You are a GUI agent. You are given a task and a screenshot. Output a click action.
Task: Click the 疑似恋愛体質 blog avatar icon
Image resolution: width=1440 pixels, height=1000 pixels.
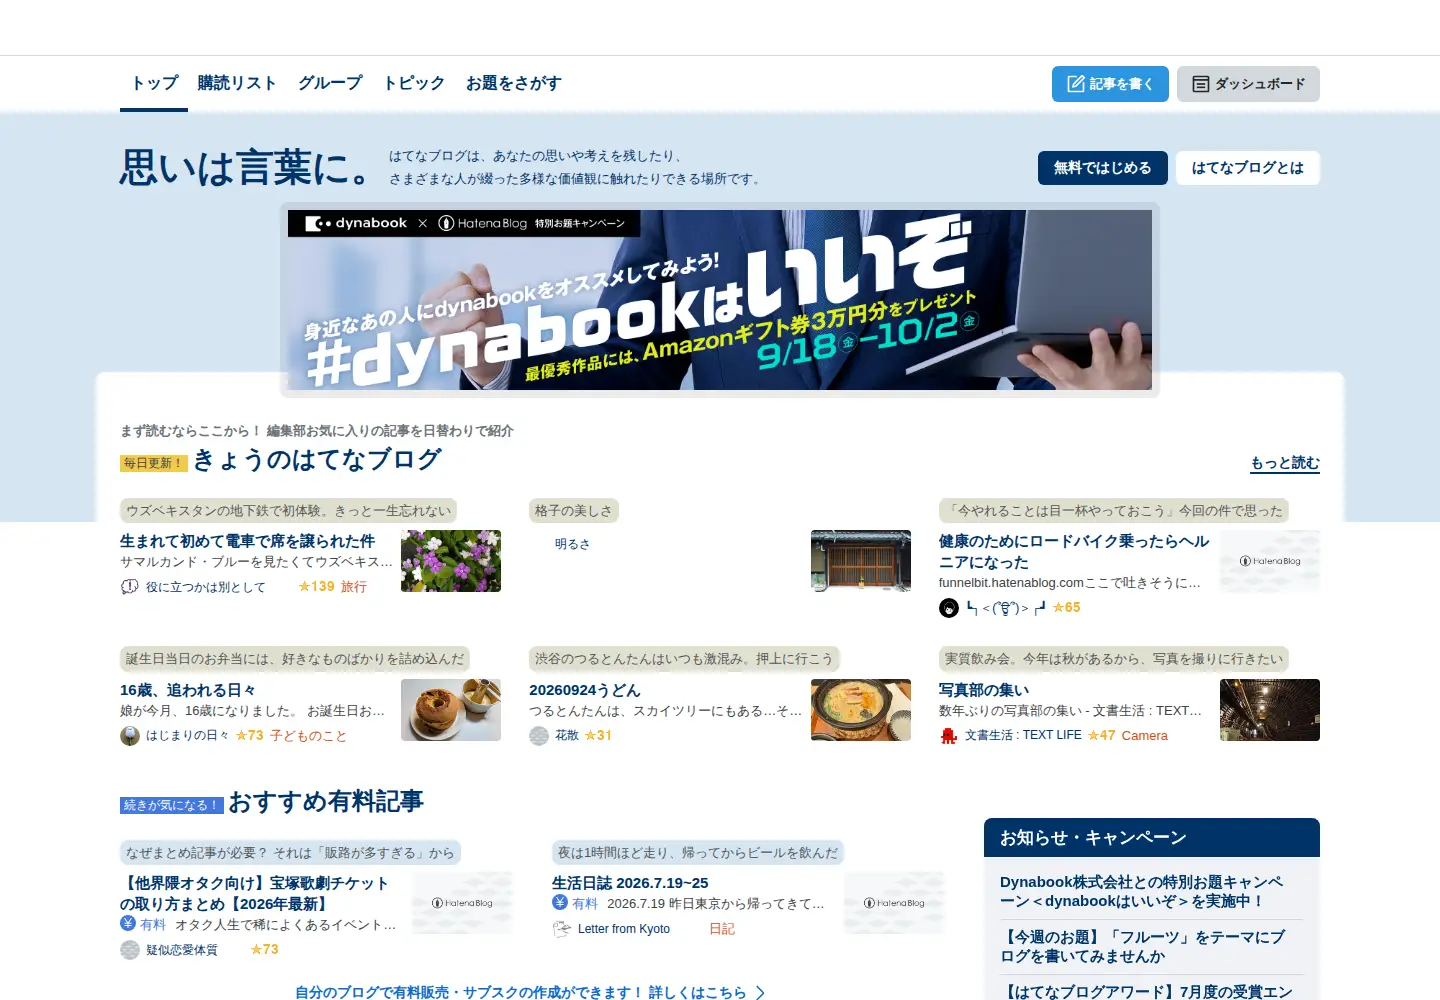pyautogui.click(x=130, y=950)
